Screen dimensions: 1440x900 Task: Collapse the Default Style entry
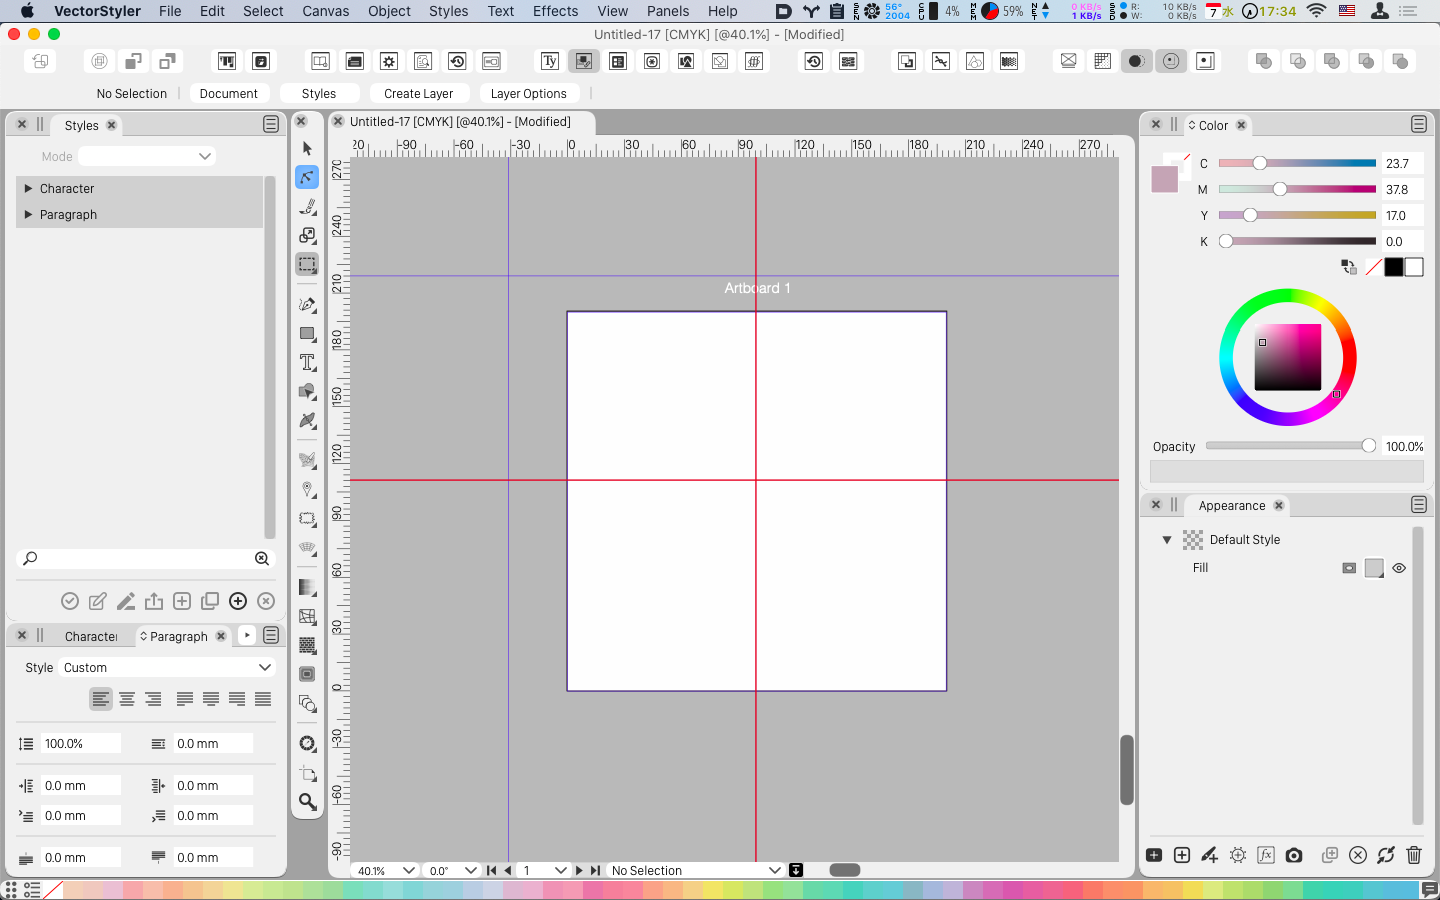tap(1166, 540)
